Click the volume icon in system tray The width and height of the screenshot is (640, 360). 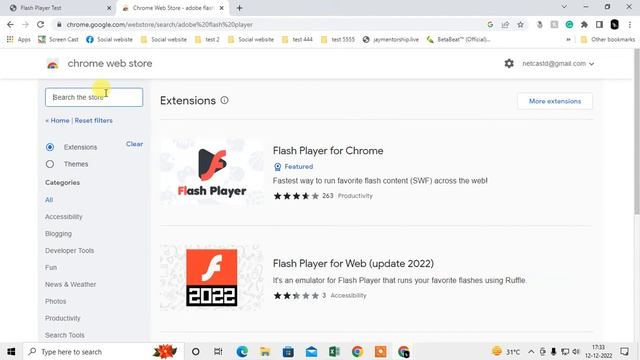click(x=576, y=351)
